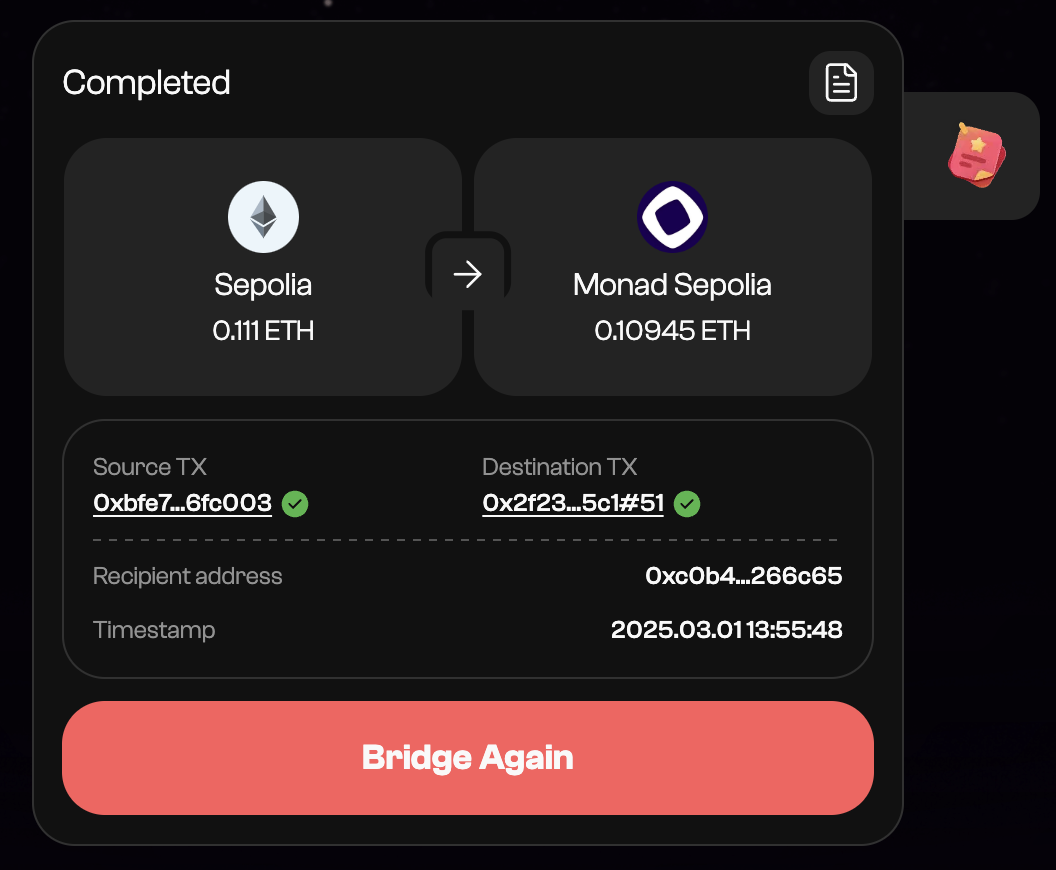This screenshot has height=870, width=1056.
Task: Click the arrow between source and destination
Action: (467, 274)
